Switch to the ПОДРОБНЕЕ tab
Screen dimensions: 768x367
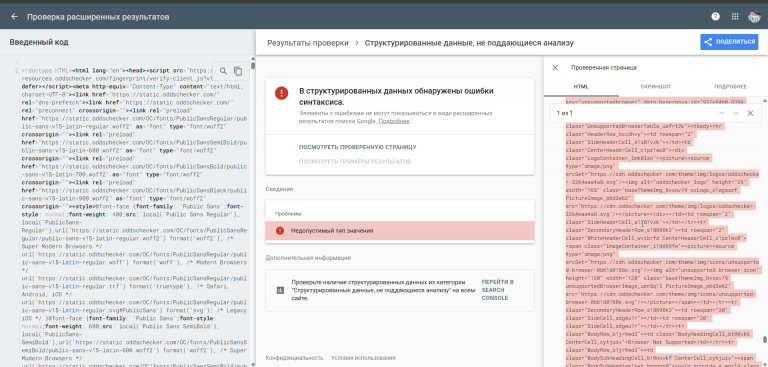coord(730,87)
